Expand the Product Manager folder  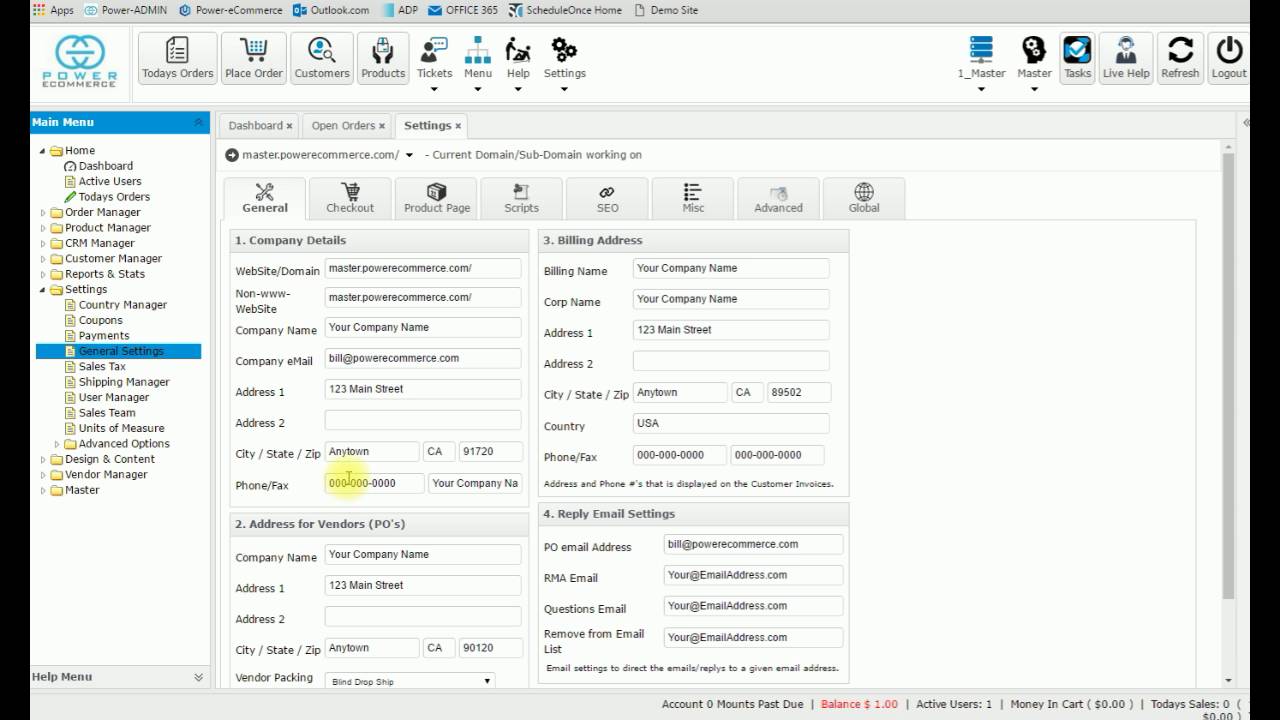pos(43,228)
